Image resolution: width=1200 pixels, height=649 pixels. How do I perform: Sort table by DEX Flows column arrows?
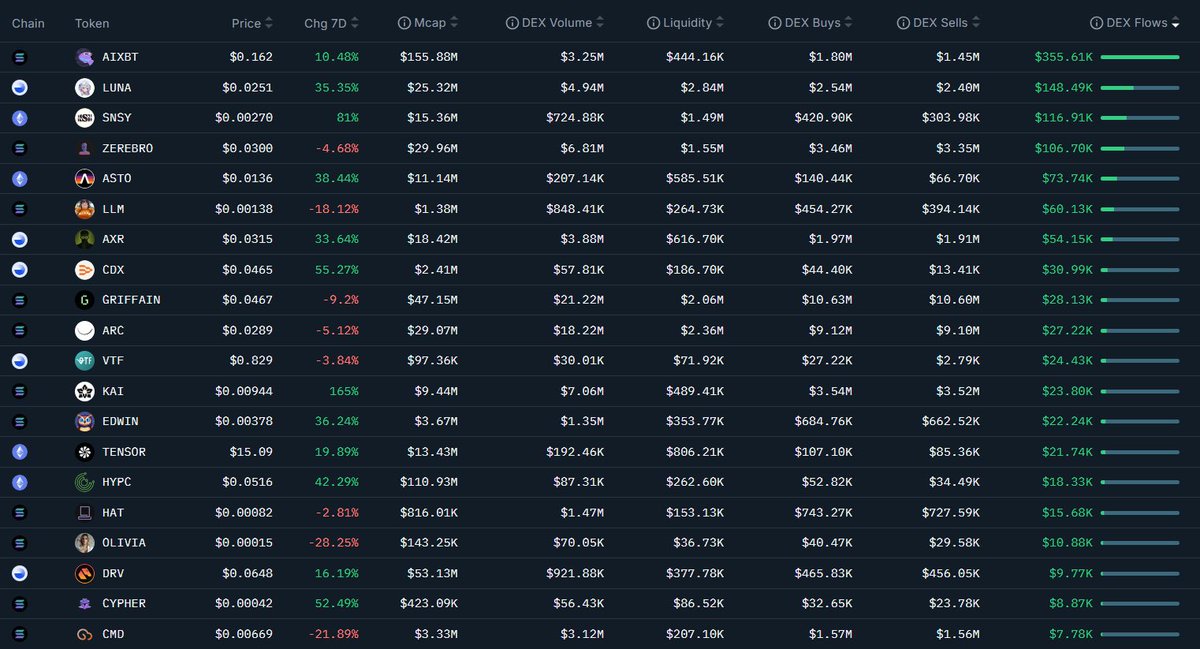coord(1175,23)
